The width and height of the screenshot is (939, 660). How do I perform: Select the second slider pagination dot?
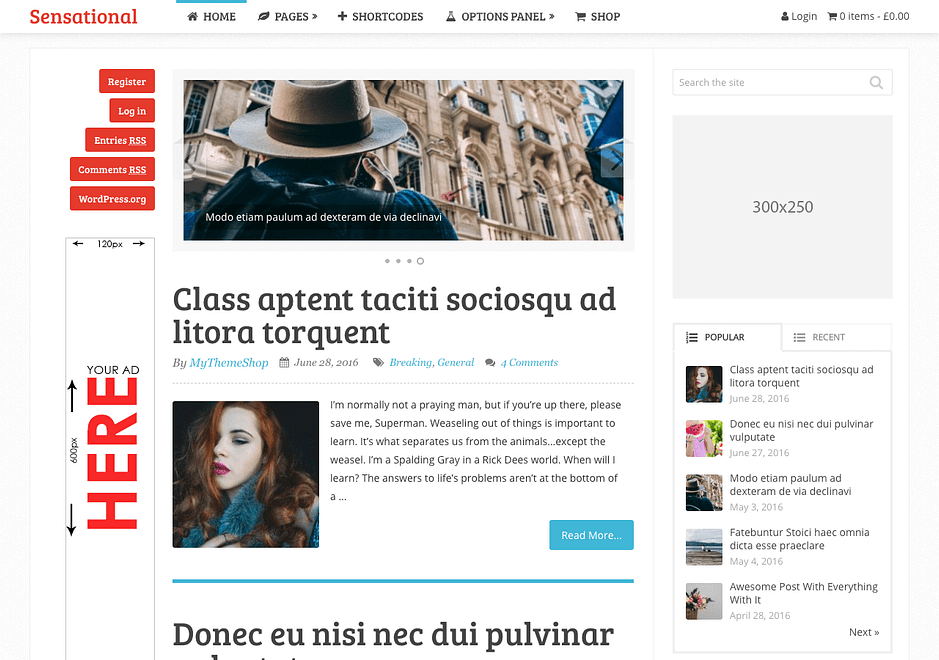(398, 261)
